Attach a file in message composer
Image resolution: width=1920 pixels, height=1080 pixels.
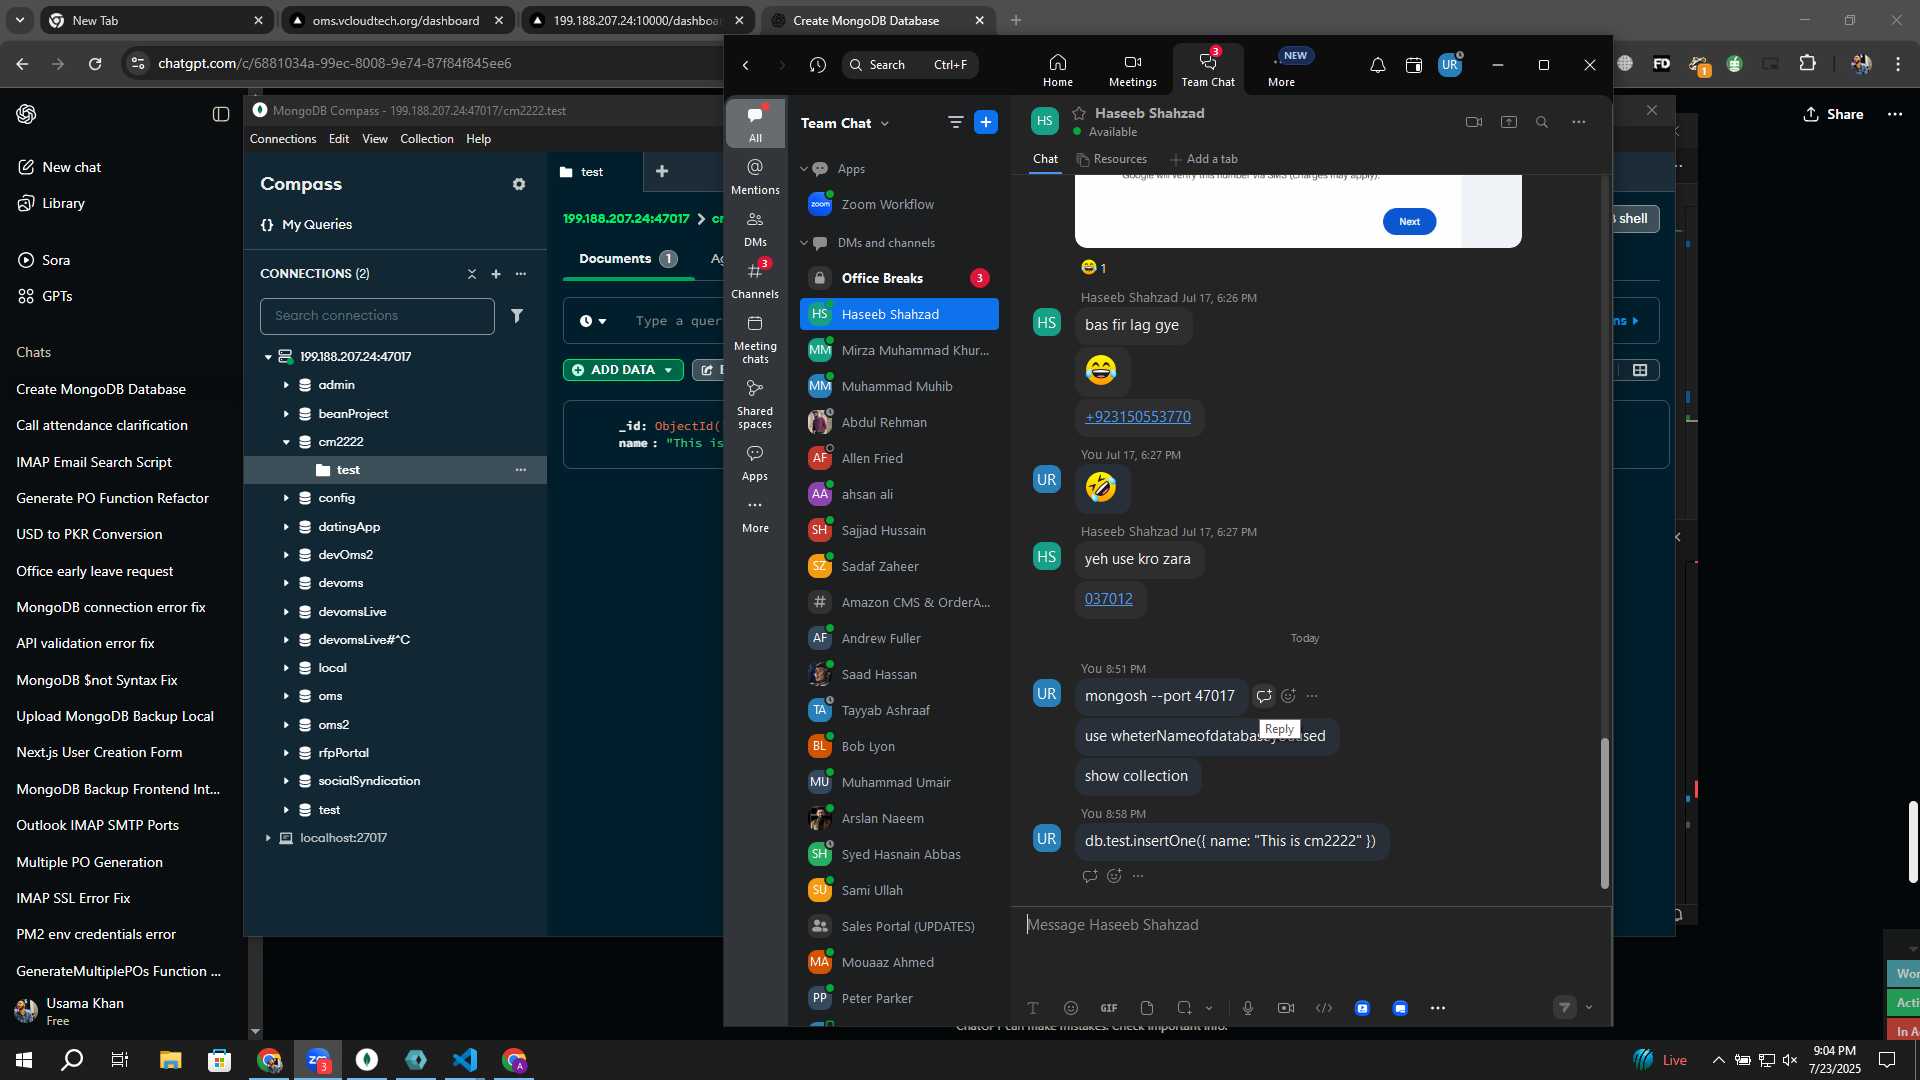(1146, 1008)
